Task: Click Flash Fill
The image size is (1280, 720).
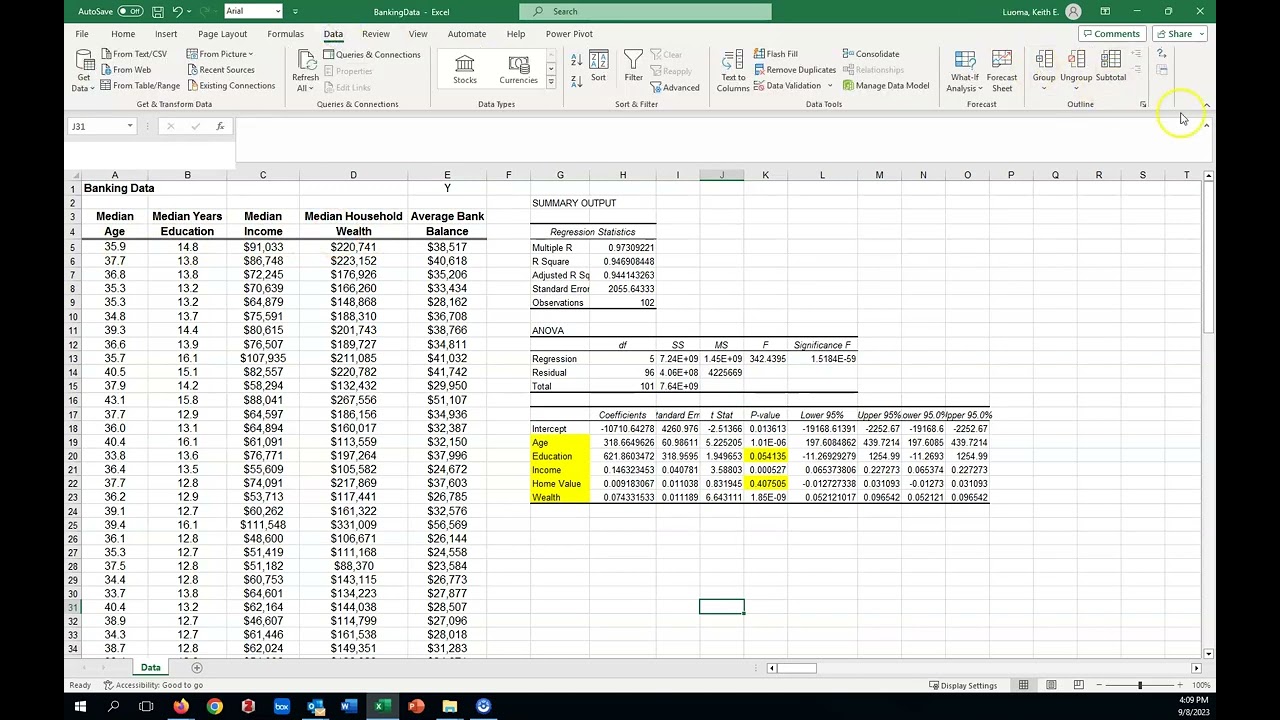Action: point(775,54)
